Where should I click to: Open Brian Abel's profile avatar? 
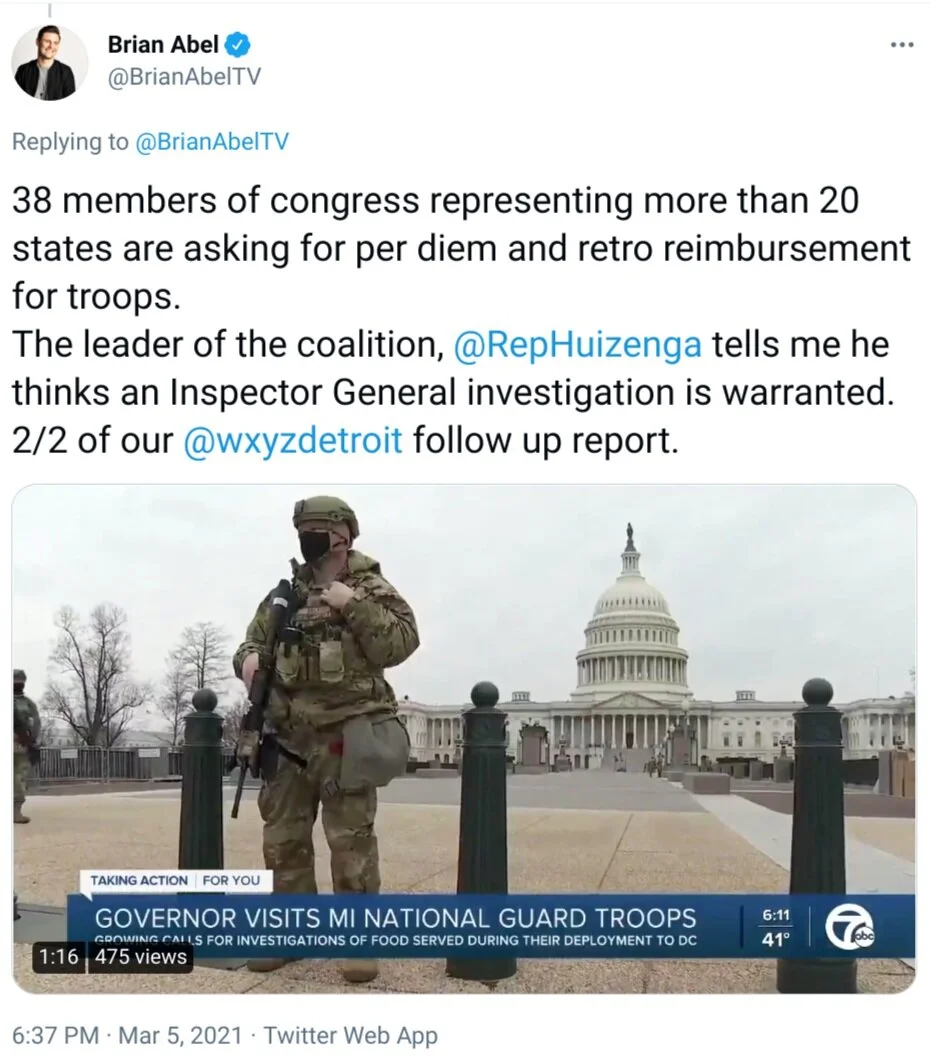point(49,62)
